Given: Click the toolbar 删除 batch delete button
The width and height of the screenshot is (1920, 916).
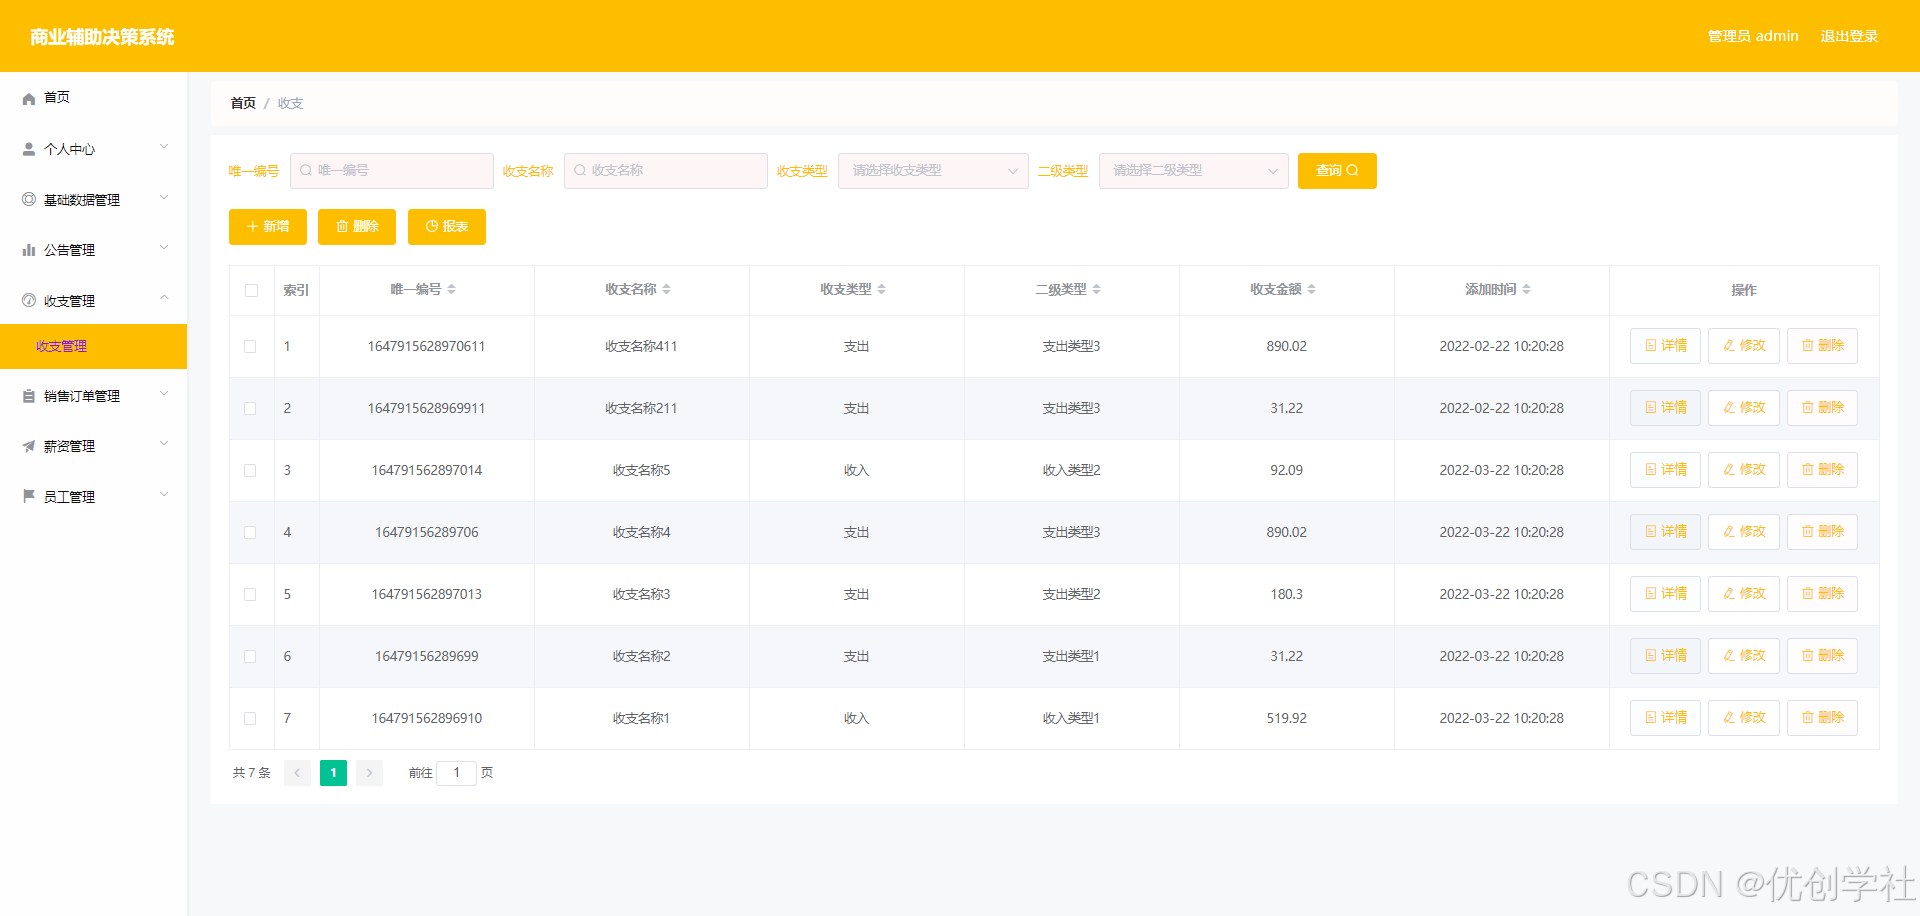Looking at the screenshot, I should pyautogui.click(x=357, y=227).
